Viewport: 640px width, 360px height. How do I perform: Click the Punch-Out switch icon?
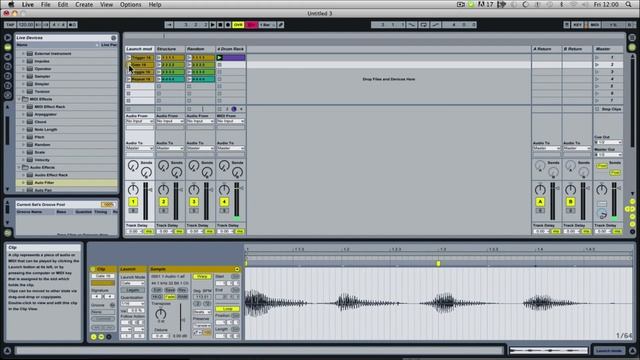[x=436, y=25]
